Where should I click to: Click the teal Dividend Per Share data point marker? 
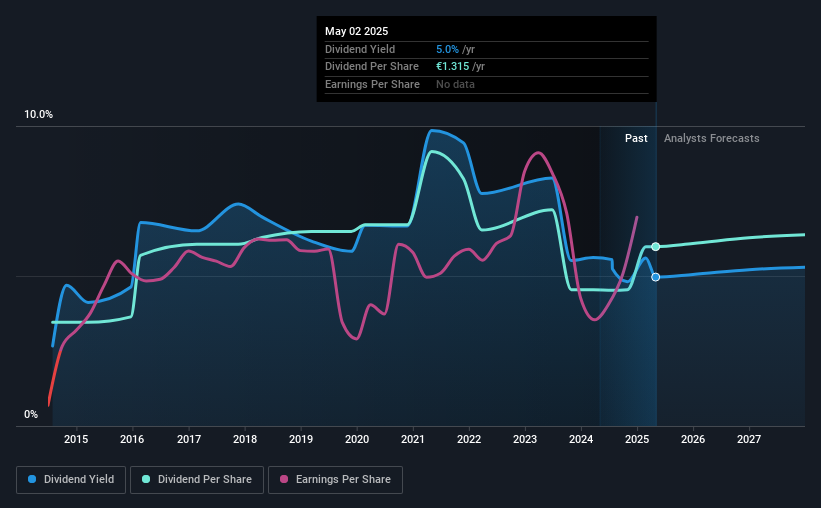[x=656, y=247]
